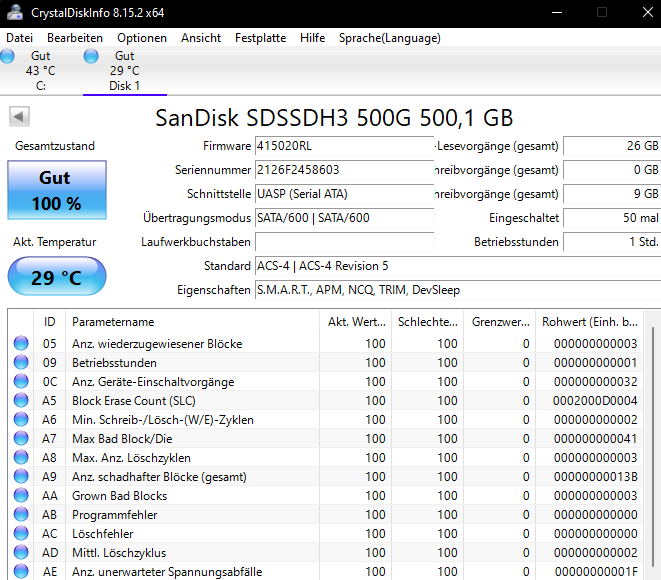Open the Sprache(Language) menu
This screenshot has height=580, width=661.
coord(390,38)
